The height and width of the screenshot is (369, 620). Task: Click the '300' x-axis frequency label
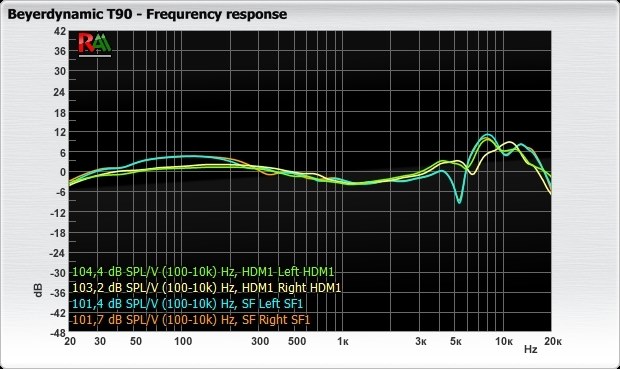pyautogui.click(x=260, y=341)
